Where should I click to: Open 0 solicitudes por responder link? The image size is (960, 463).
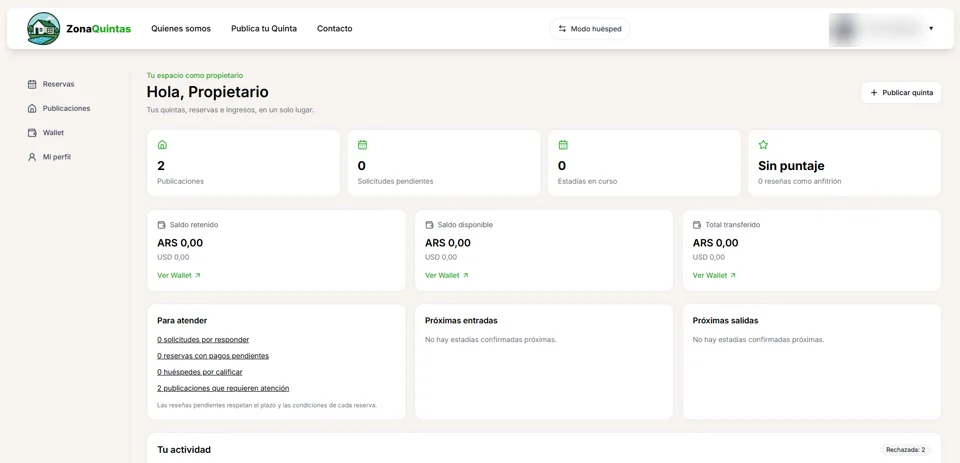click(x=203, y=339)
